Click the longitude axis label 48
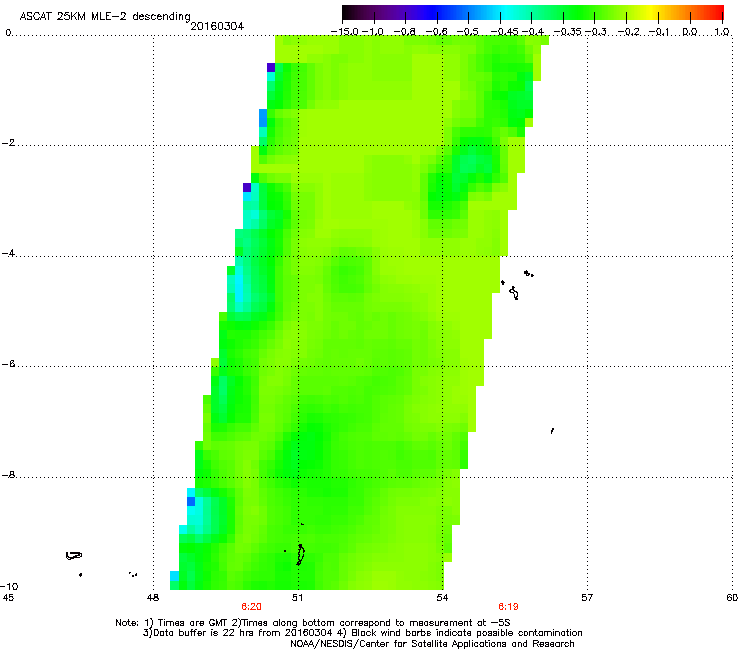740x650 pixels. 152,598
